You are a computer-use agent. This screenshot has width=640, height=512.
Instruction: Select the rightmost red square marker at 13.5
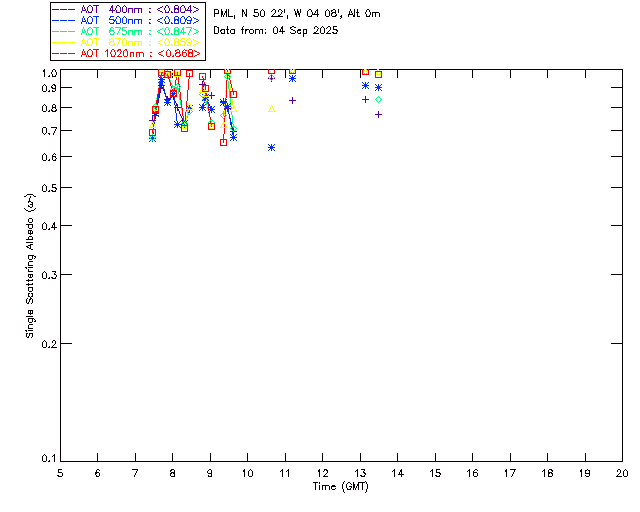tap(378, 75)
